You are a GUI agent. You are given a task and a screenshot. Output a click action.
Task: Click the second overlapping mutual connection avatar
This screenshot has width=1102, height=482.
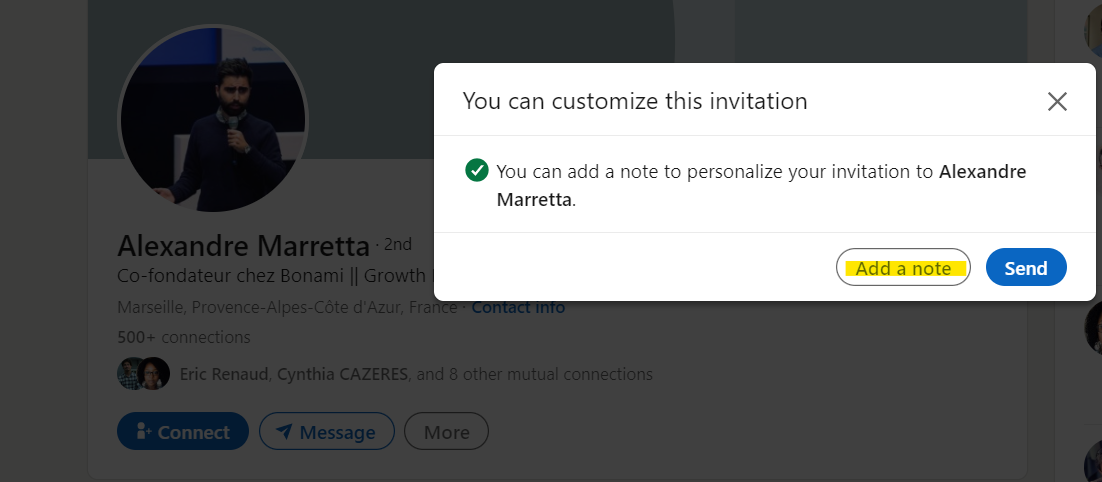(x=156, y=374)
